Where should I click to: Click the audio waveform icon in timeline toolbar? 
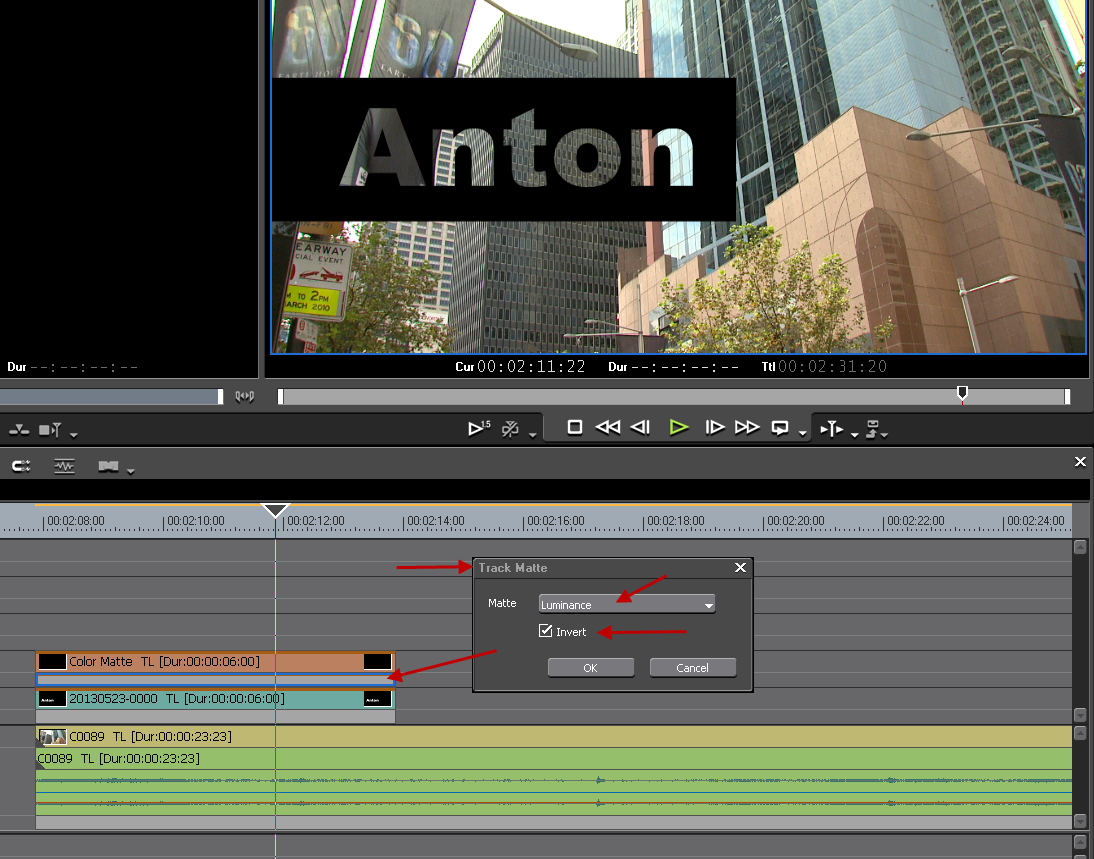(x=64, y=466)
